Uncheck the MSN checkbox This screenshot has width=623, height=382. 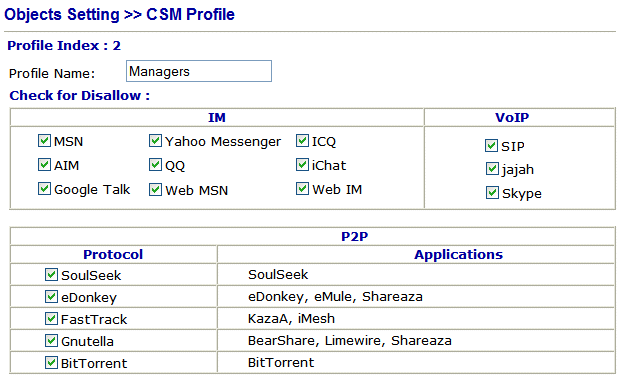click(x=44, y=140)
